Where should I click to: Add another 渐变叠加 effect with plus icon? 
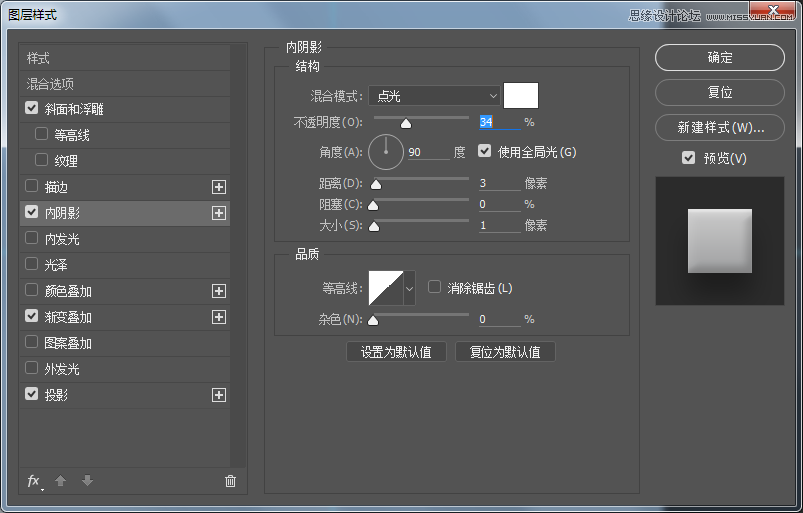219,317
